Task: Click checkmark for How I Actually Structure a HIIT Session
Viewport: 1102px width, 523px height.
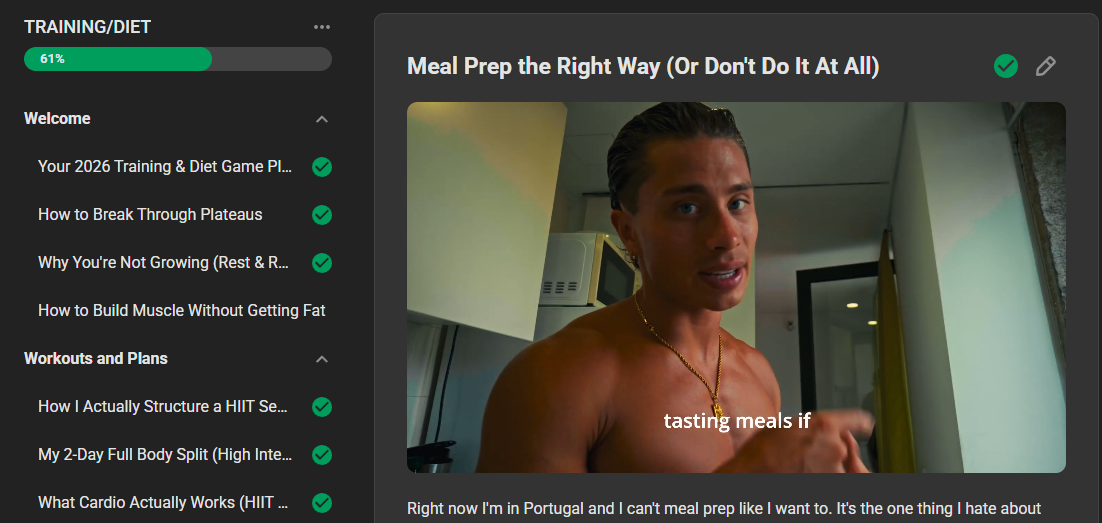Action: [322, 407]
